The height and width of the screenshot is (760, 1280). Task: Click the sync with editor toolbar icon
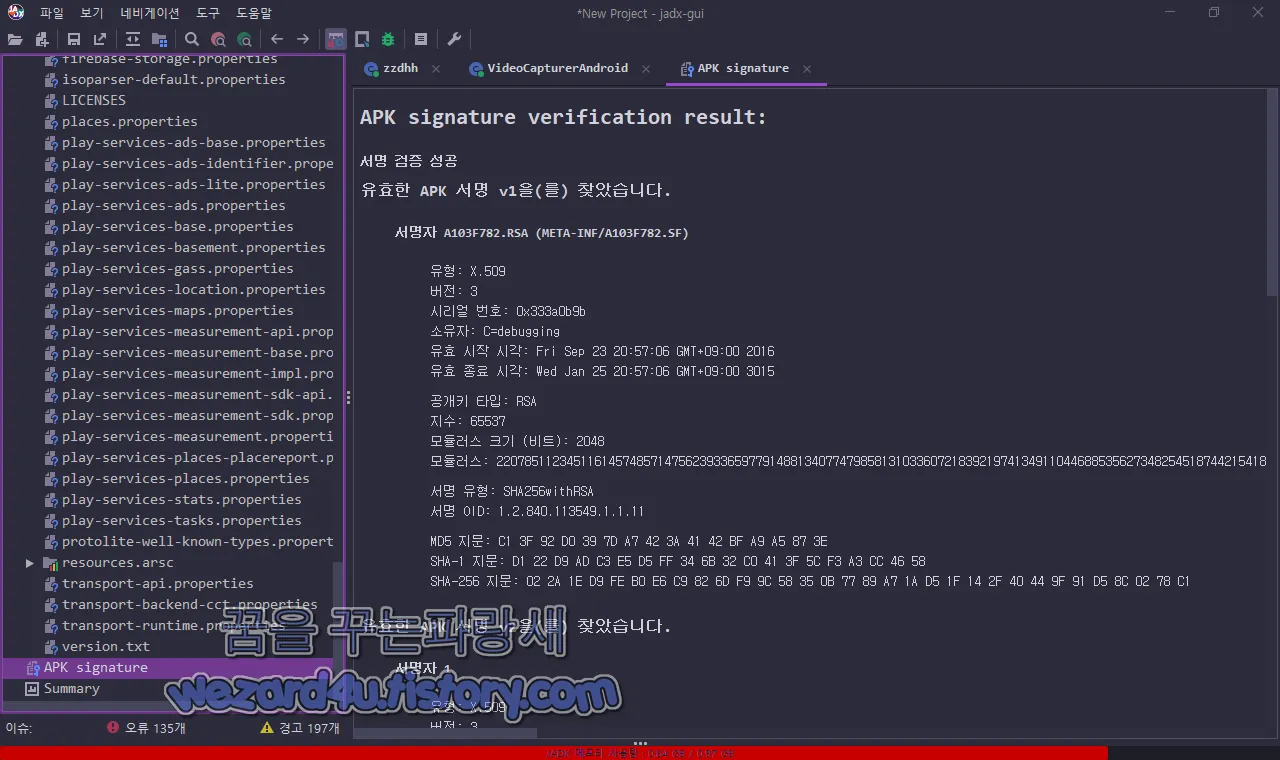(x=133, y=39)
